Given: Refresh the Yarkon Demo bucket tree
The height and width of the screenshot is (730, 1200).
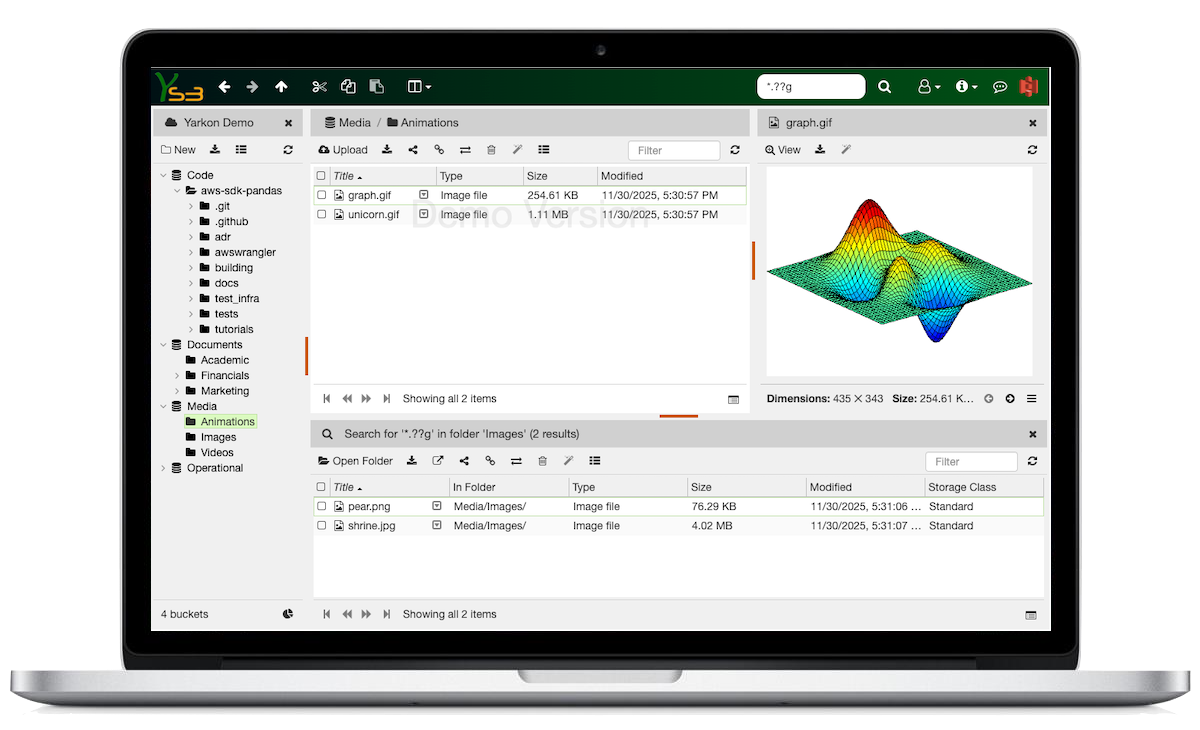Looking at the screenshot, I should point(288,150).
